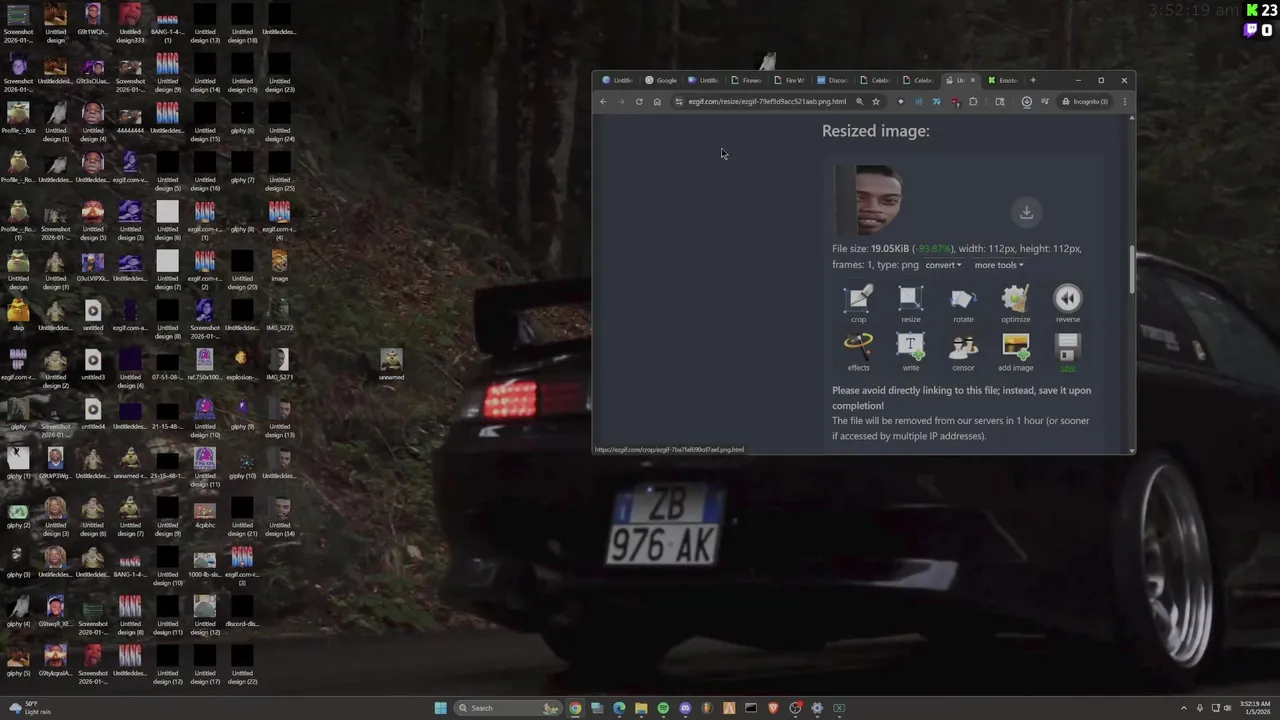
Task: Select the 'discord-dis...' desktop file
Action: click(x=242, y=611)
